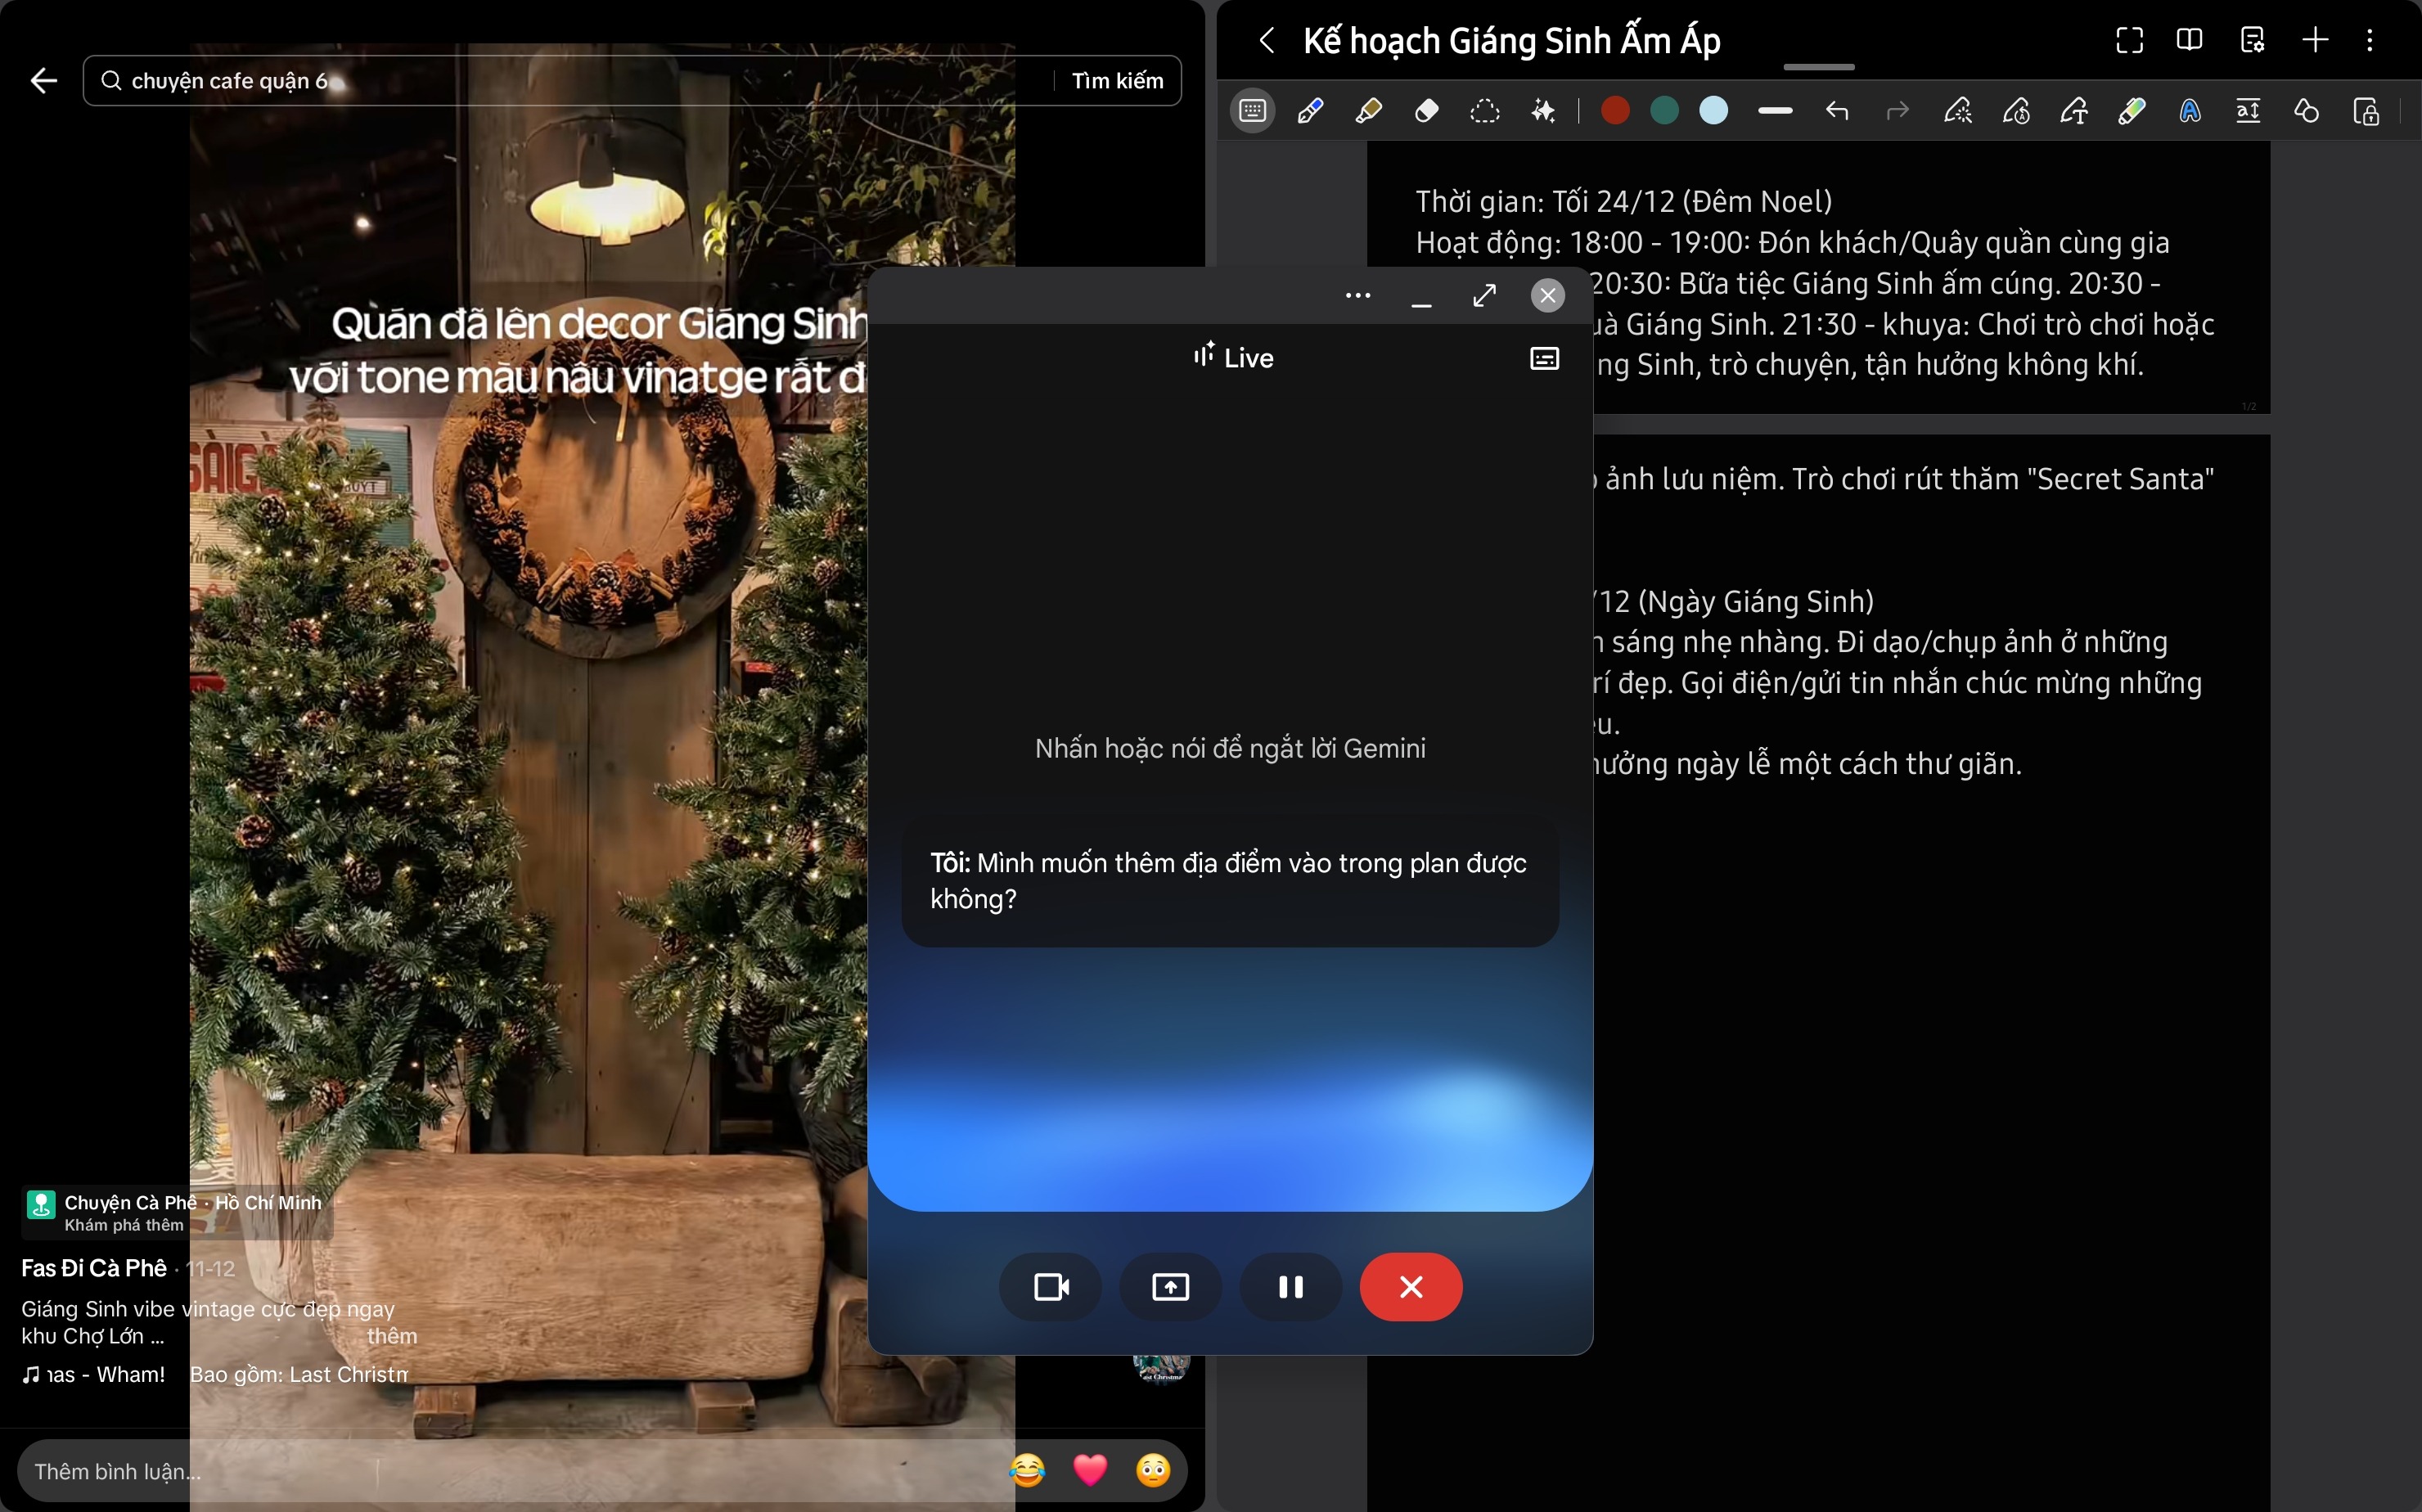Toggle keyboard text mode in notes

pos(1252,111)
